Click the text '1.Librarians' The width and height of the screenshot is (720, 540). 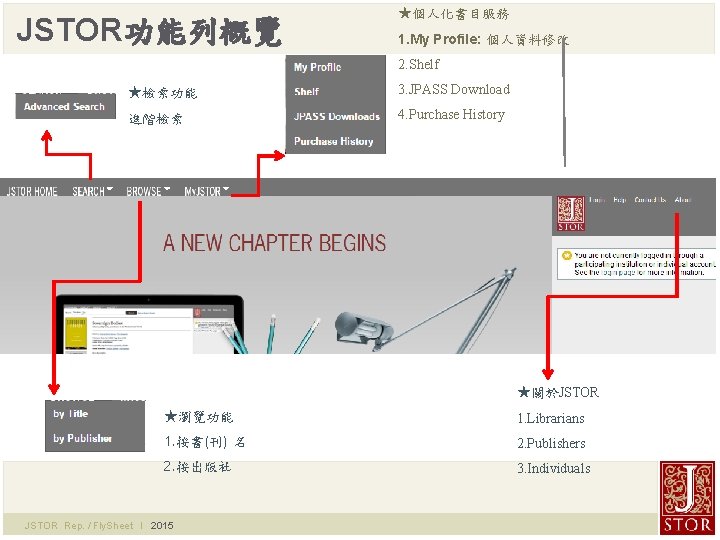(551, 418)
